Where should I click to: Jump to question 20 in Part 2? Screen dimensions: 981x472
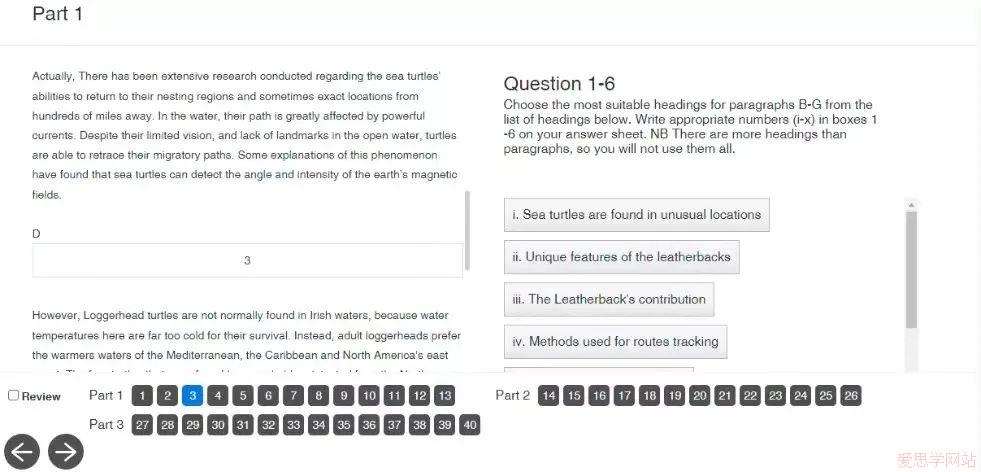700,396
